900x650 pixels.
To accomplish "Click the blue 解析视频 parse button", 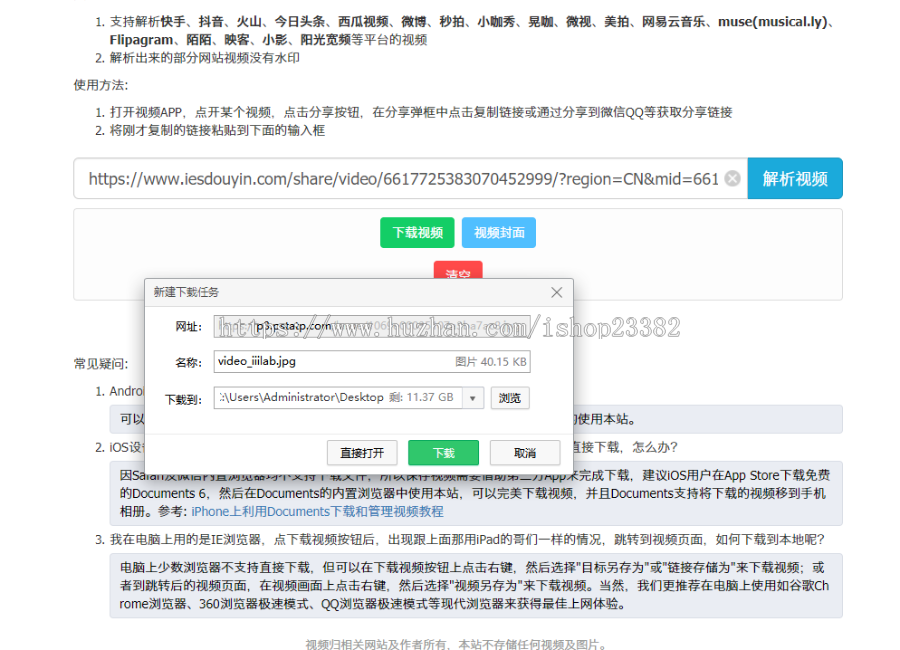I will [x=795, y=178].
